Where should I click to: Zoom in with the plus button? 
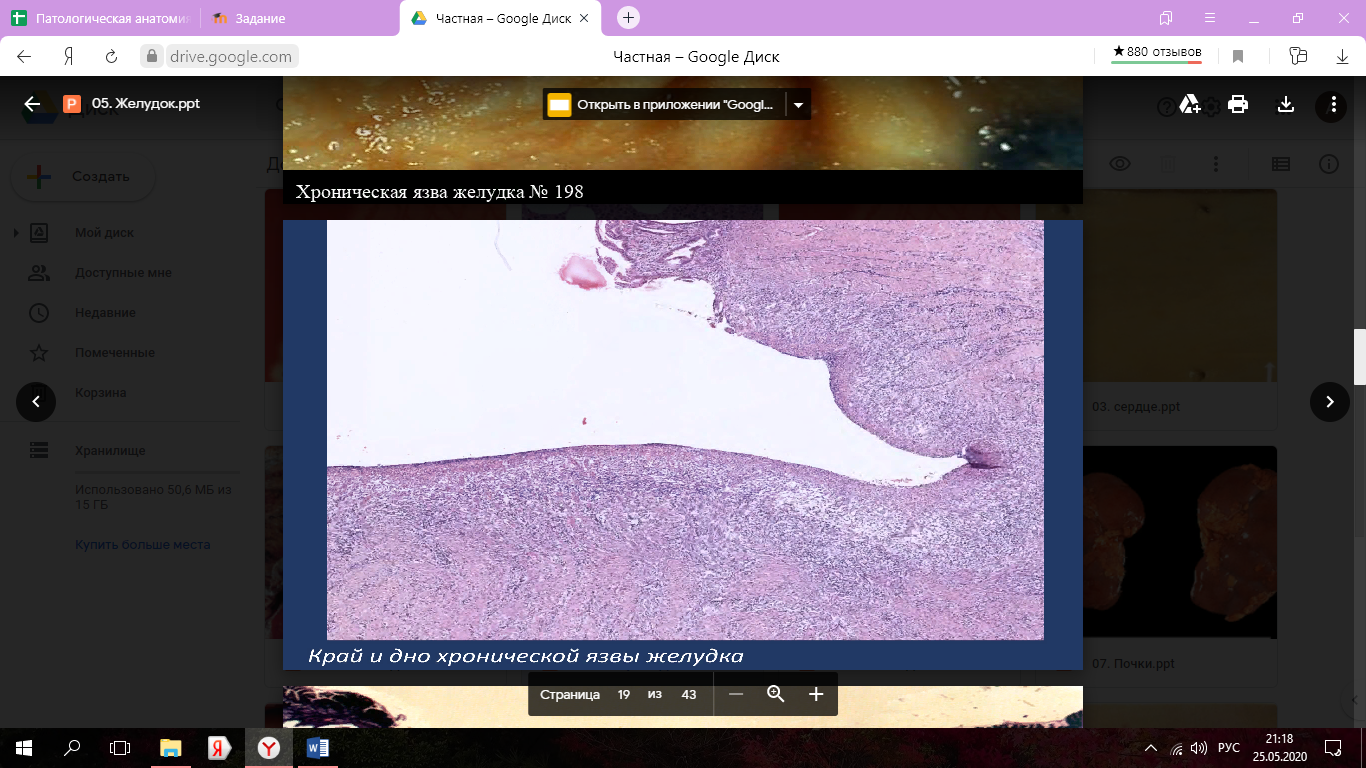(816, 694)
